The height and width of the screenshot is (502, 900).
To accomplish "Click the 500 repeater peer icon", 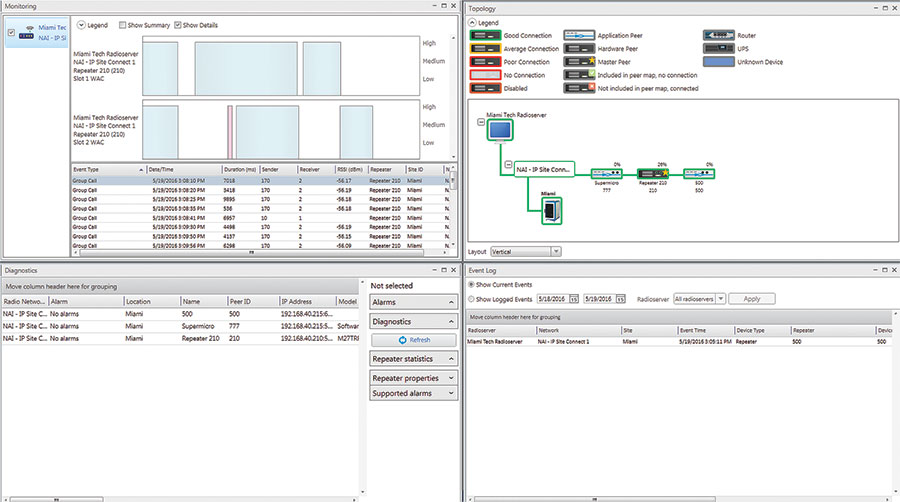I will tap(698, 174).
